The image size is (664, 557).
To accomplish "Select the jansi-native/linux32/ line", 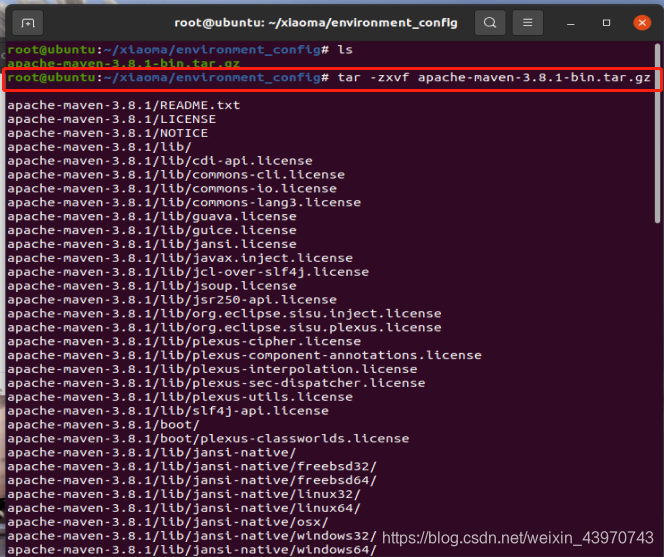I will coord(184,494).
